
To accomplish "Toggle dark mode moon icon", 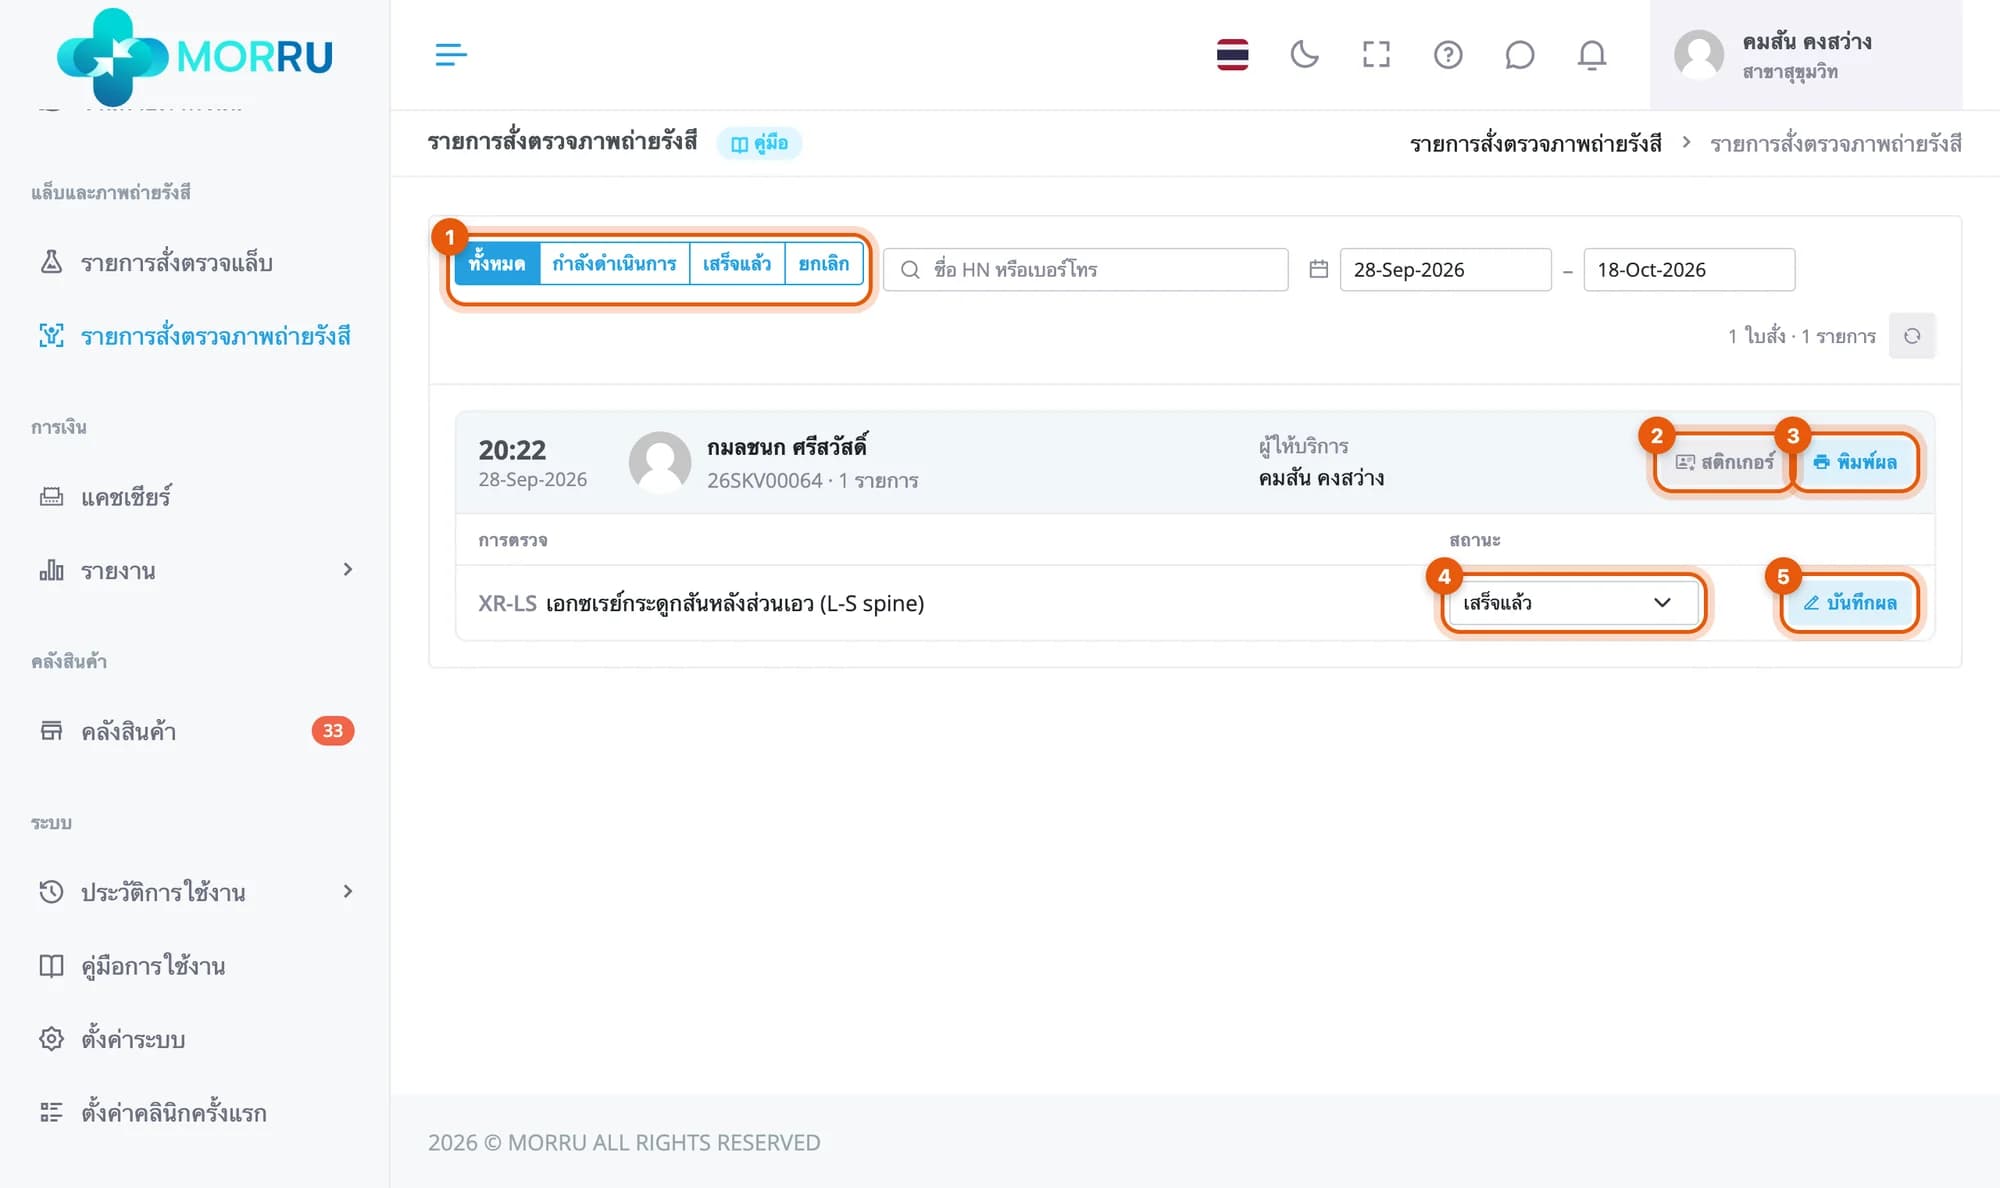I will [1304, 54].
